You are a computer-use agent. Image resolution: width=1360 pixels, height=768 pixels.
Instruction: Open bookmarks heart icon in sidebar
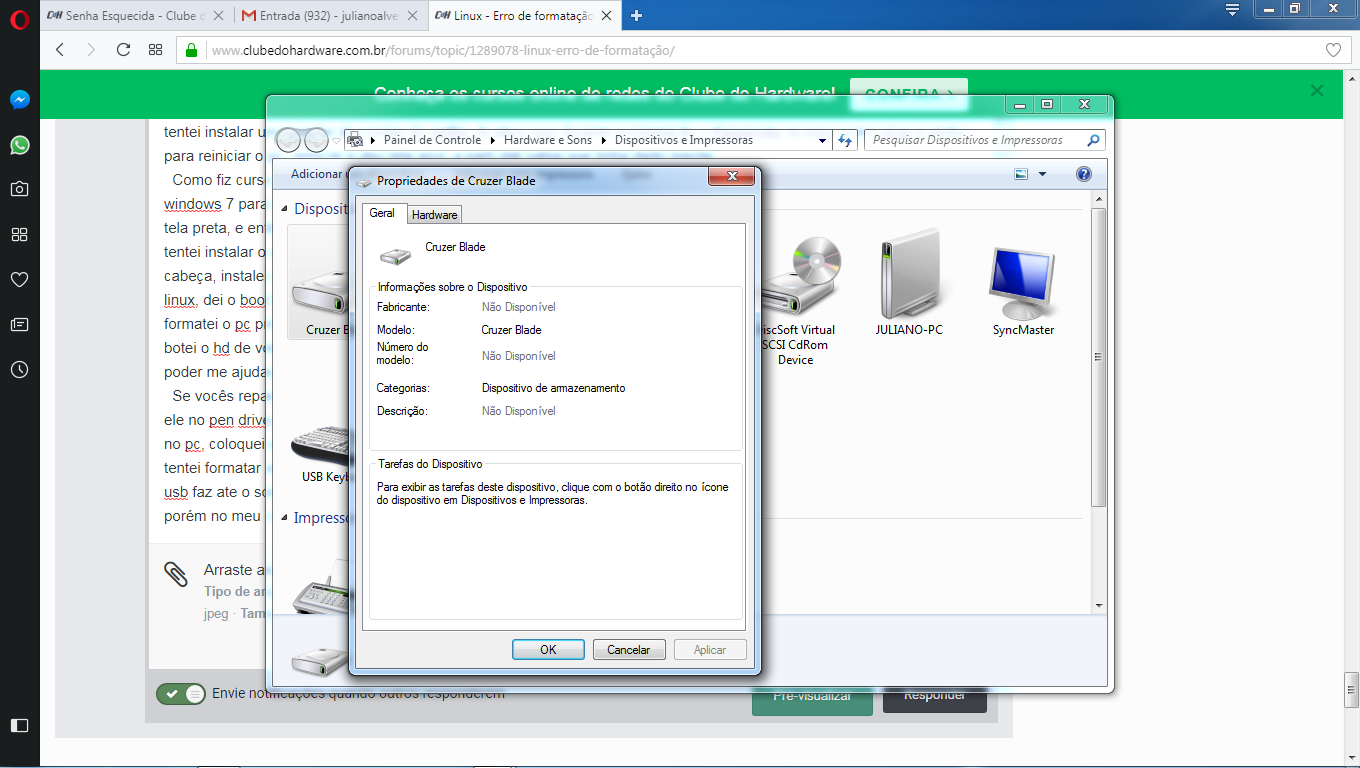pos(19,279)
